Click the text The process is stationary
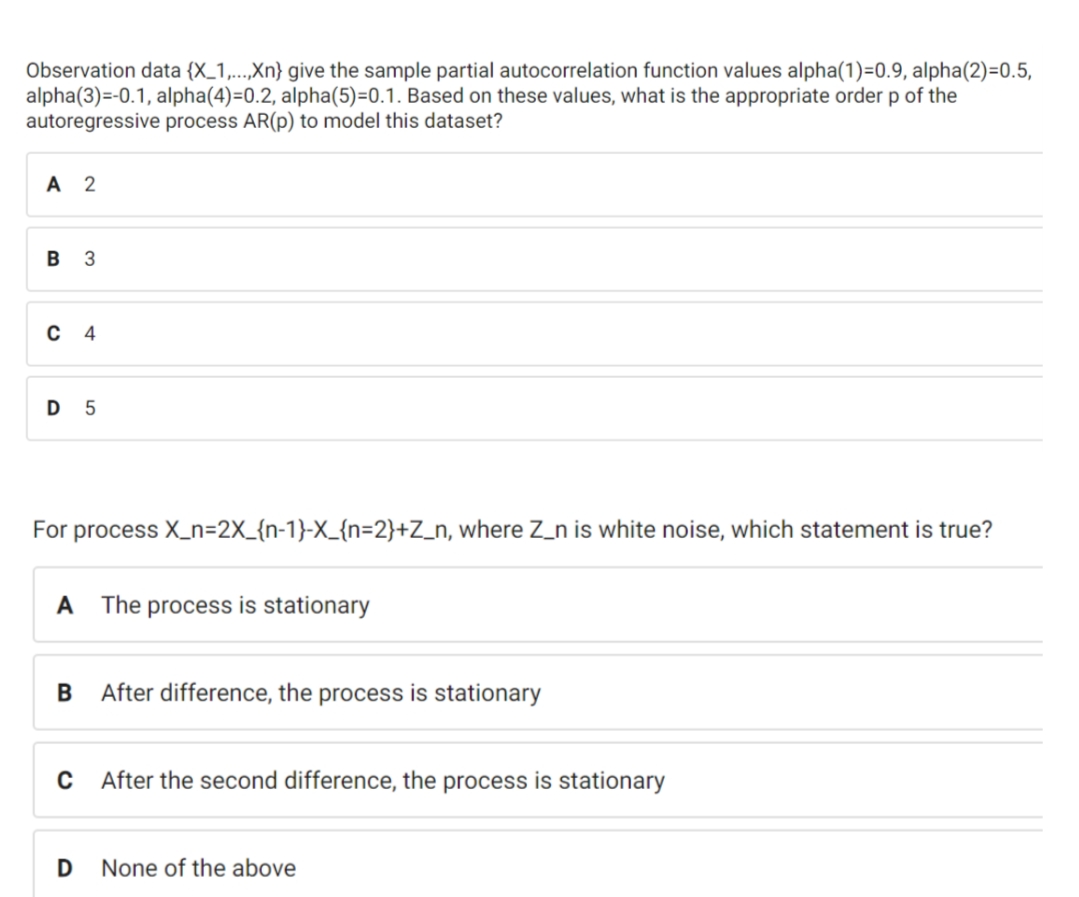The image size is (1079, 897). click(235, 605)
